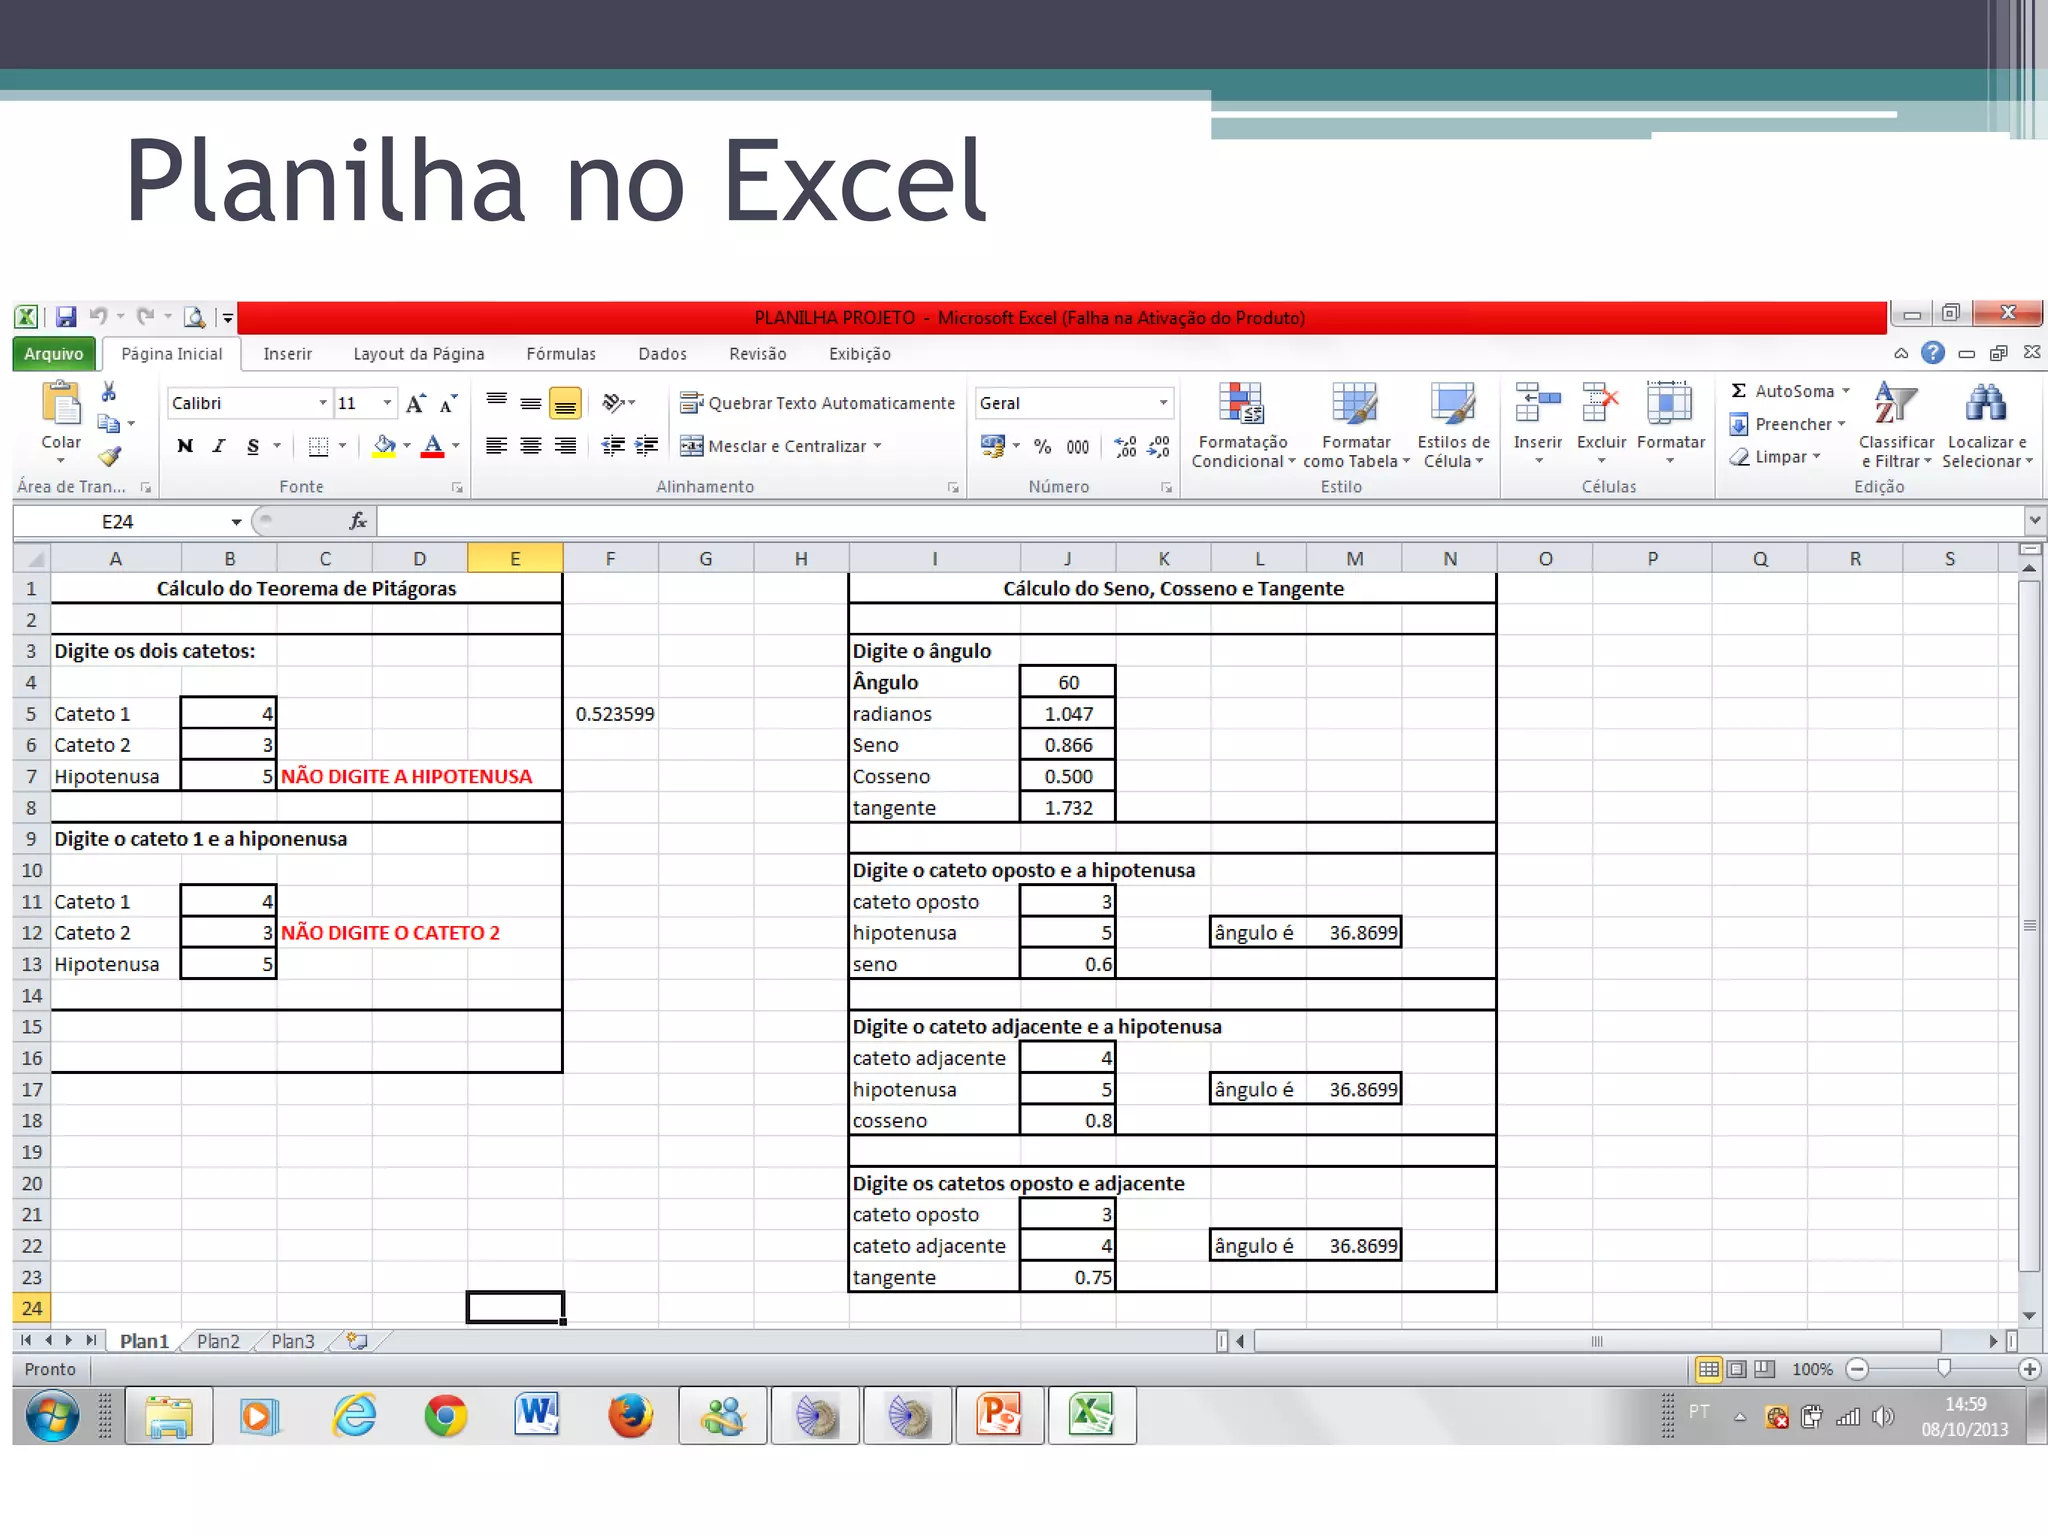The width and height of the screenshot is (2048, 1536).
Task: Open the Fonte dialog launcher
Action: pos(457,487)
